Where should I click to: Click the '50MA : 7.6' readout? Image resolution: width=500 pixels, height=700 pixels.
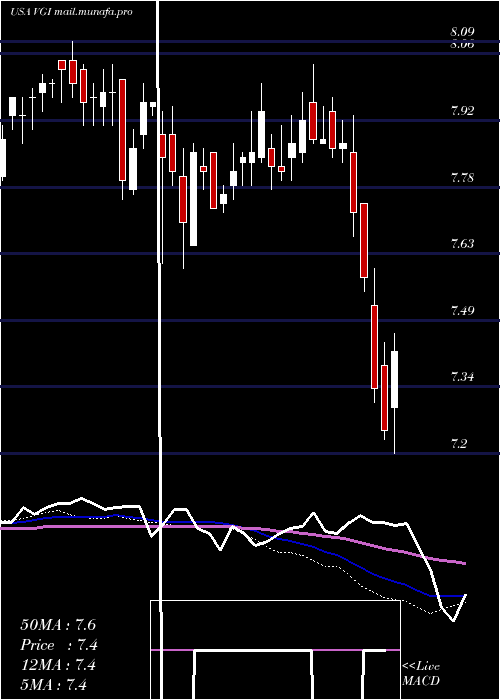pos(58,625)
